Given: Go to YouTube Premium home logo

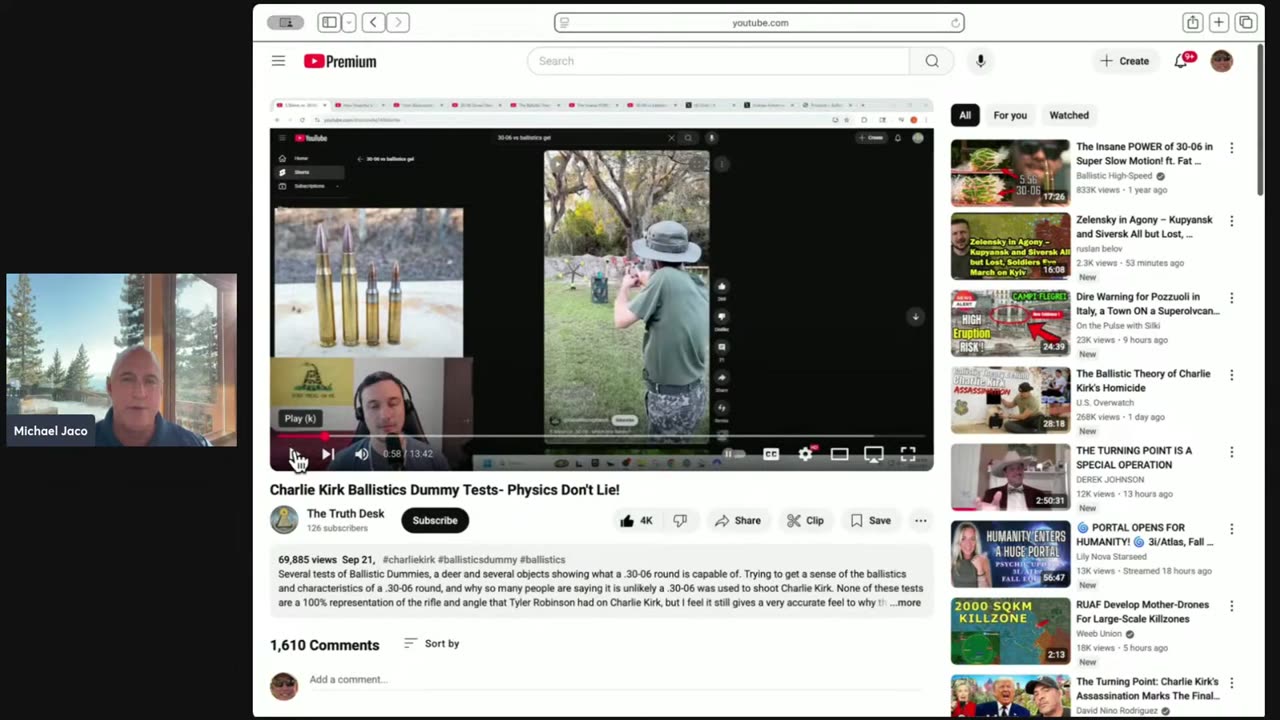Looking at the screenshot, I should click(x=340, y=61).
